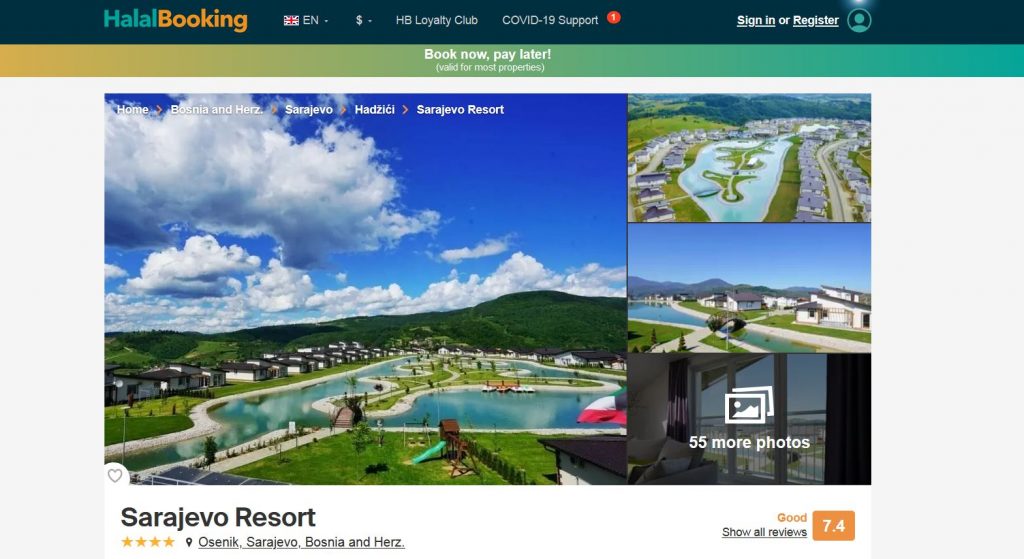Toggle the heart favorite icon on photo

point(115,475)
